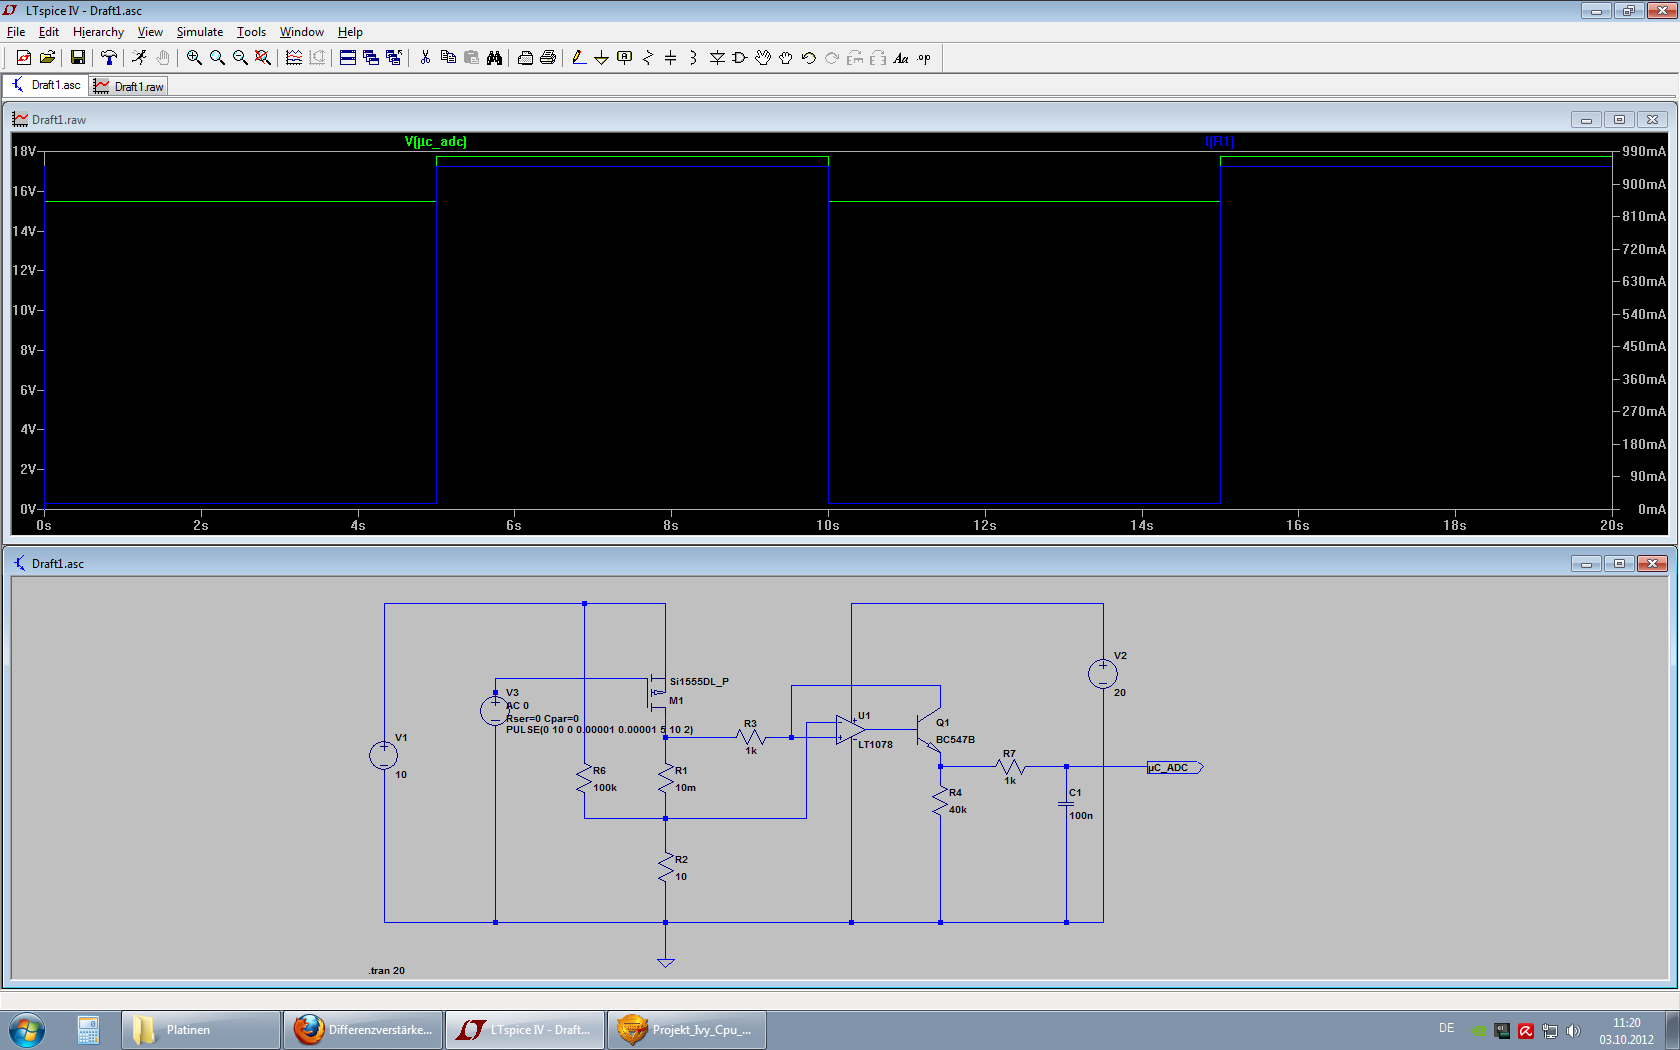Click the Si1555DL_P MOSFET label

click(x=699, y=681)
